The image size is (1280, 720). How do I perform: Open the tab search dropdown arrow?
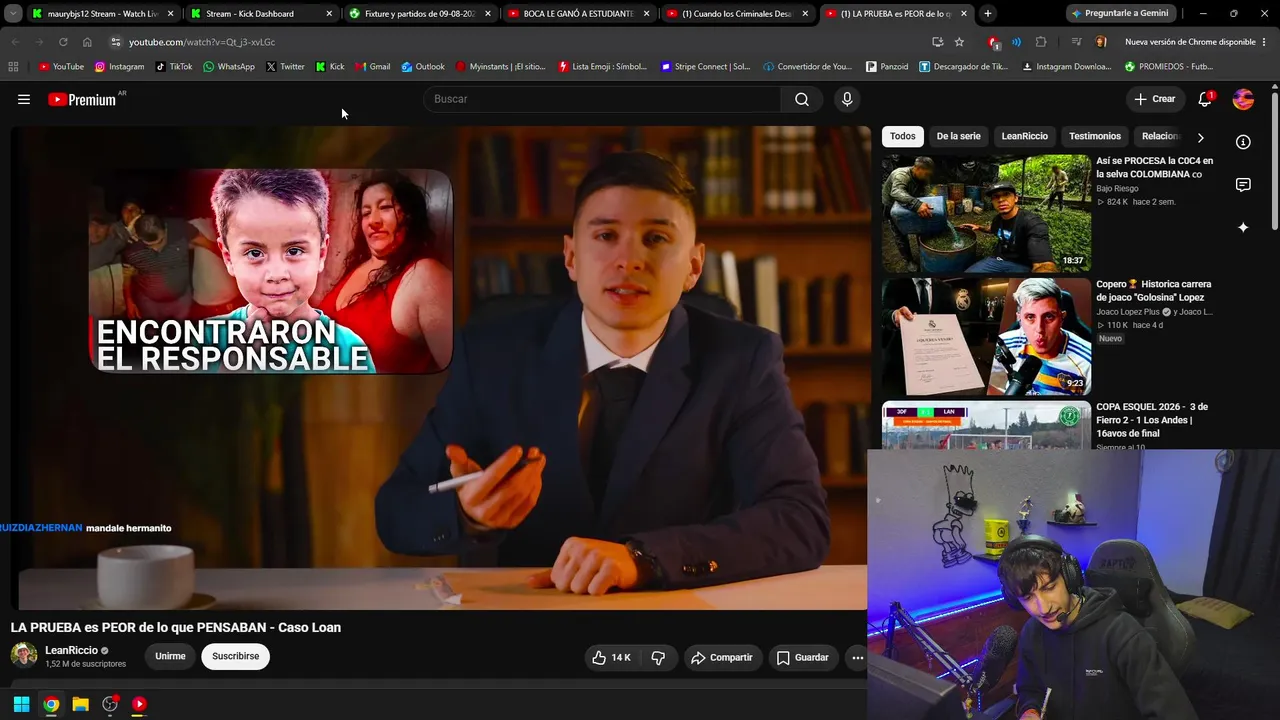[x=13, y=14]
